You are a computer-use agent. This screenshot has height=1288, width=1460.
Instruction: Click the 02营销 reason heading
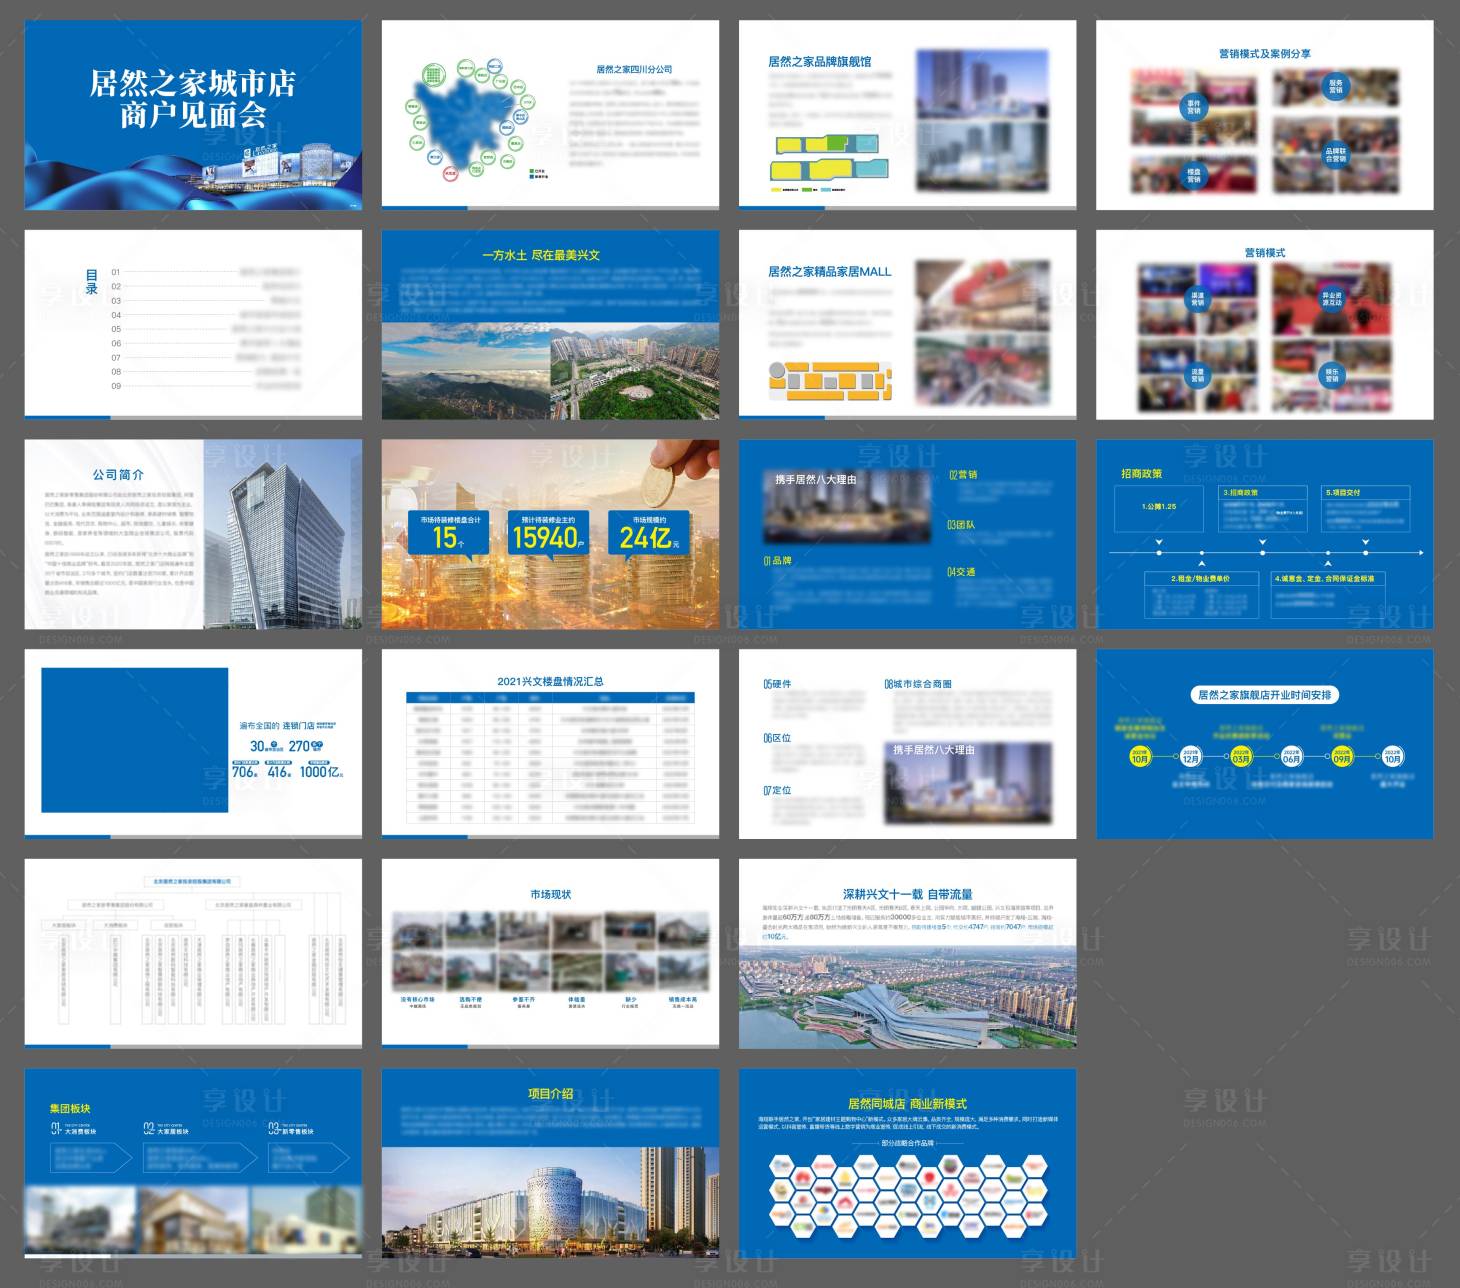962,475
